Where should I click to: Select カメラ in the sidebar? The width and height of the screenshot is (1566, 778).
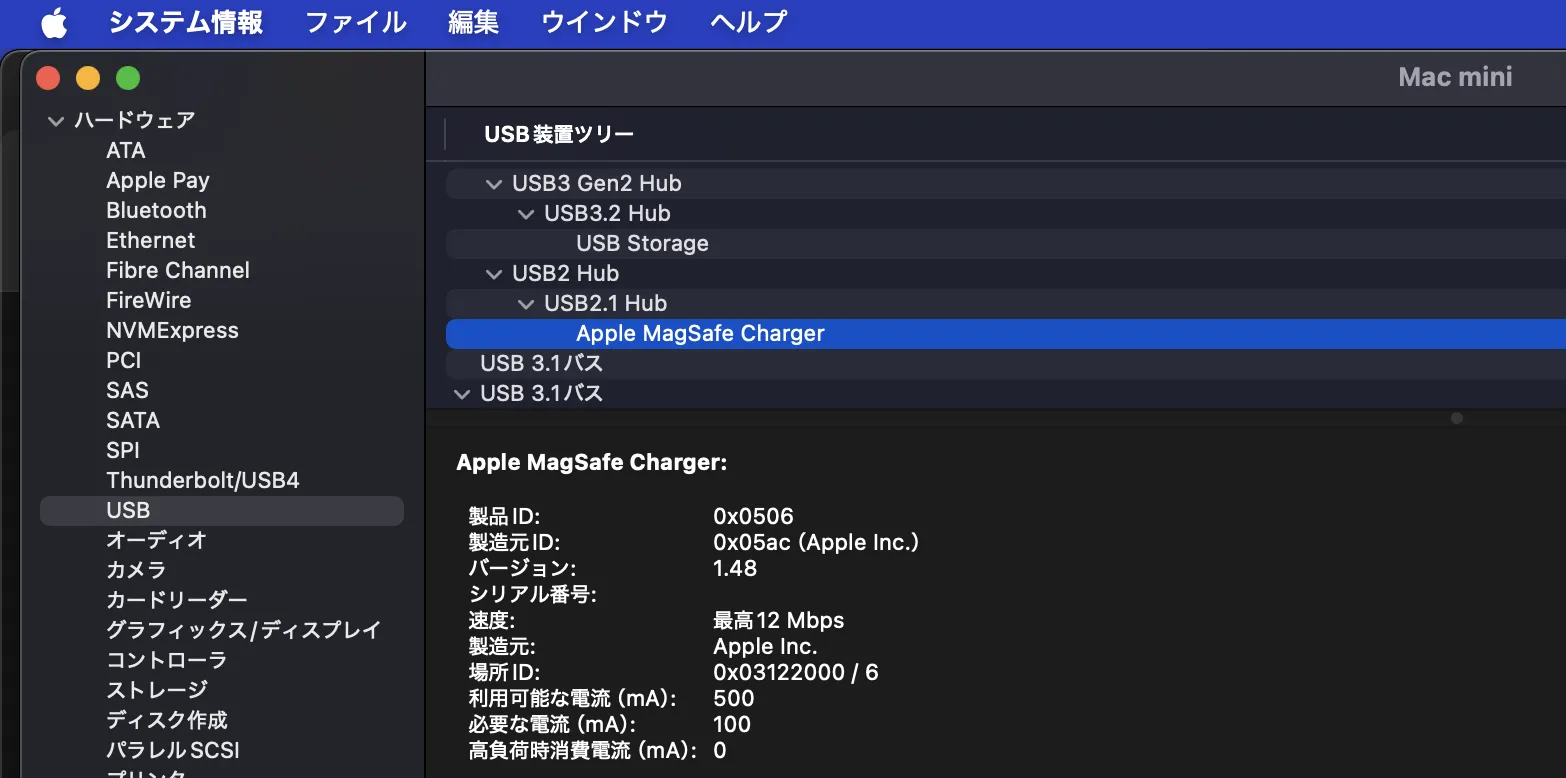click(136, 570)
